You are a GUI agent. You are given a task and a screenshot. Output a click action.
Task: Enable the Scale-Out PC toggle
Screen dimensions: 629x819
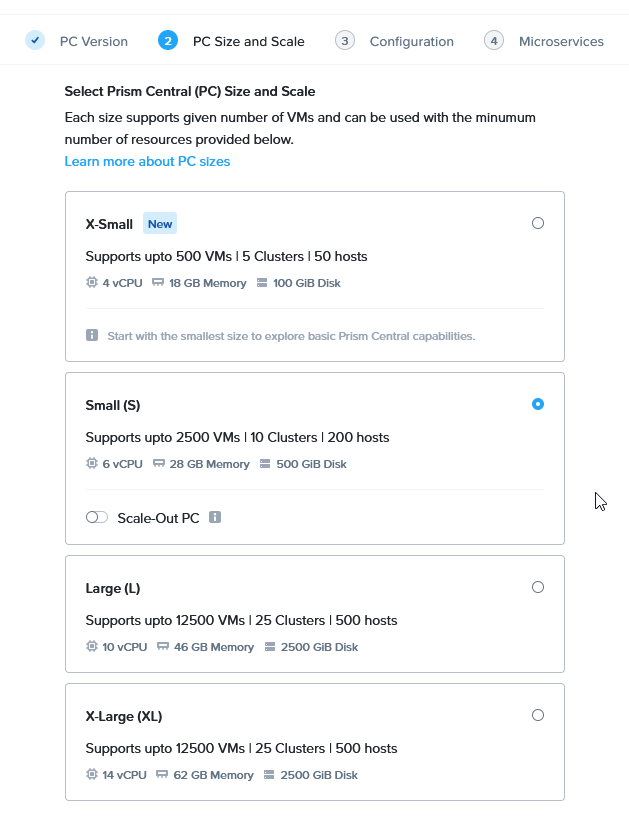[x=97, y=518]
